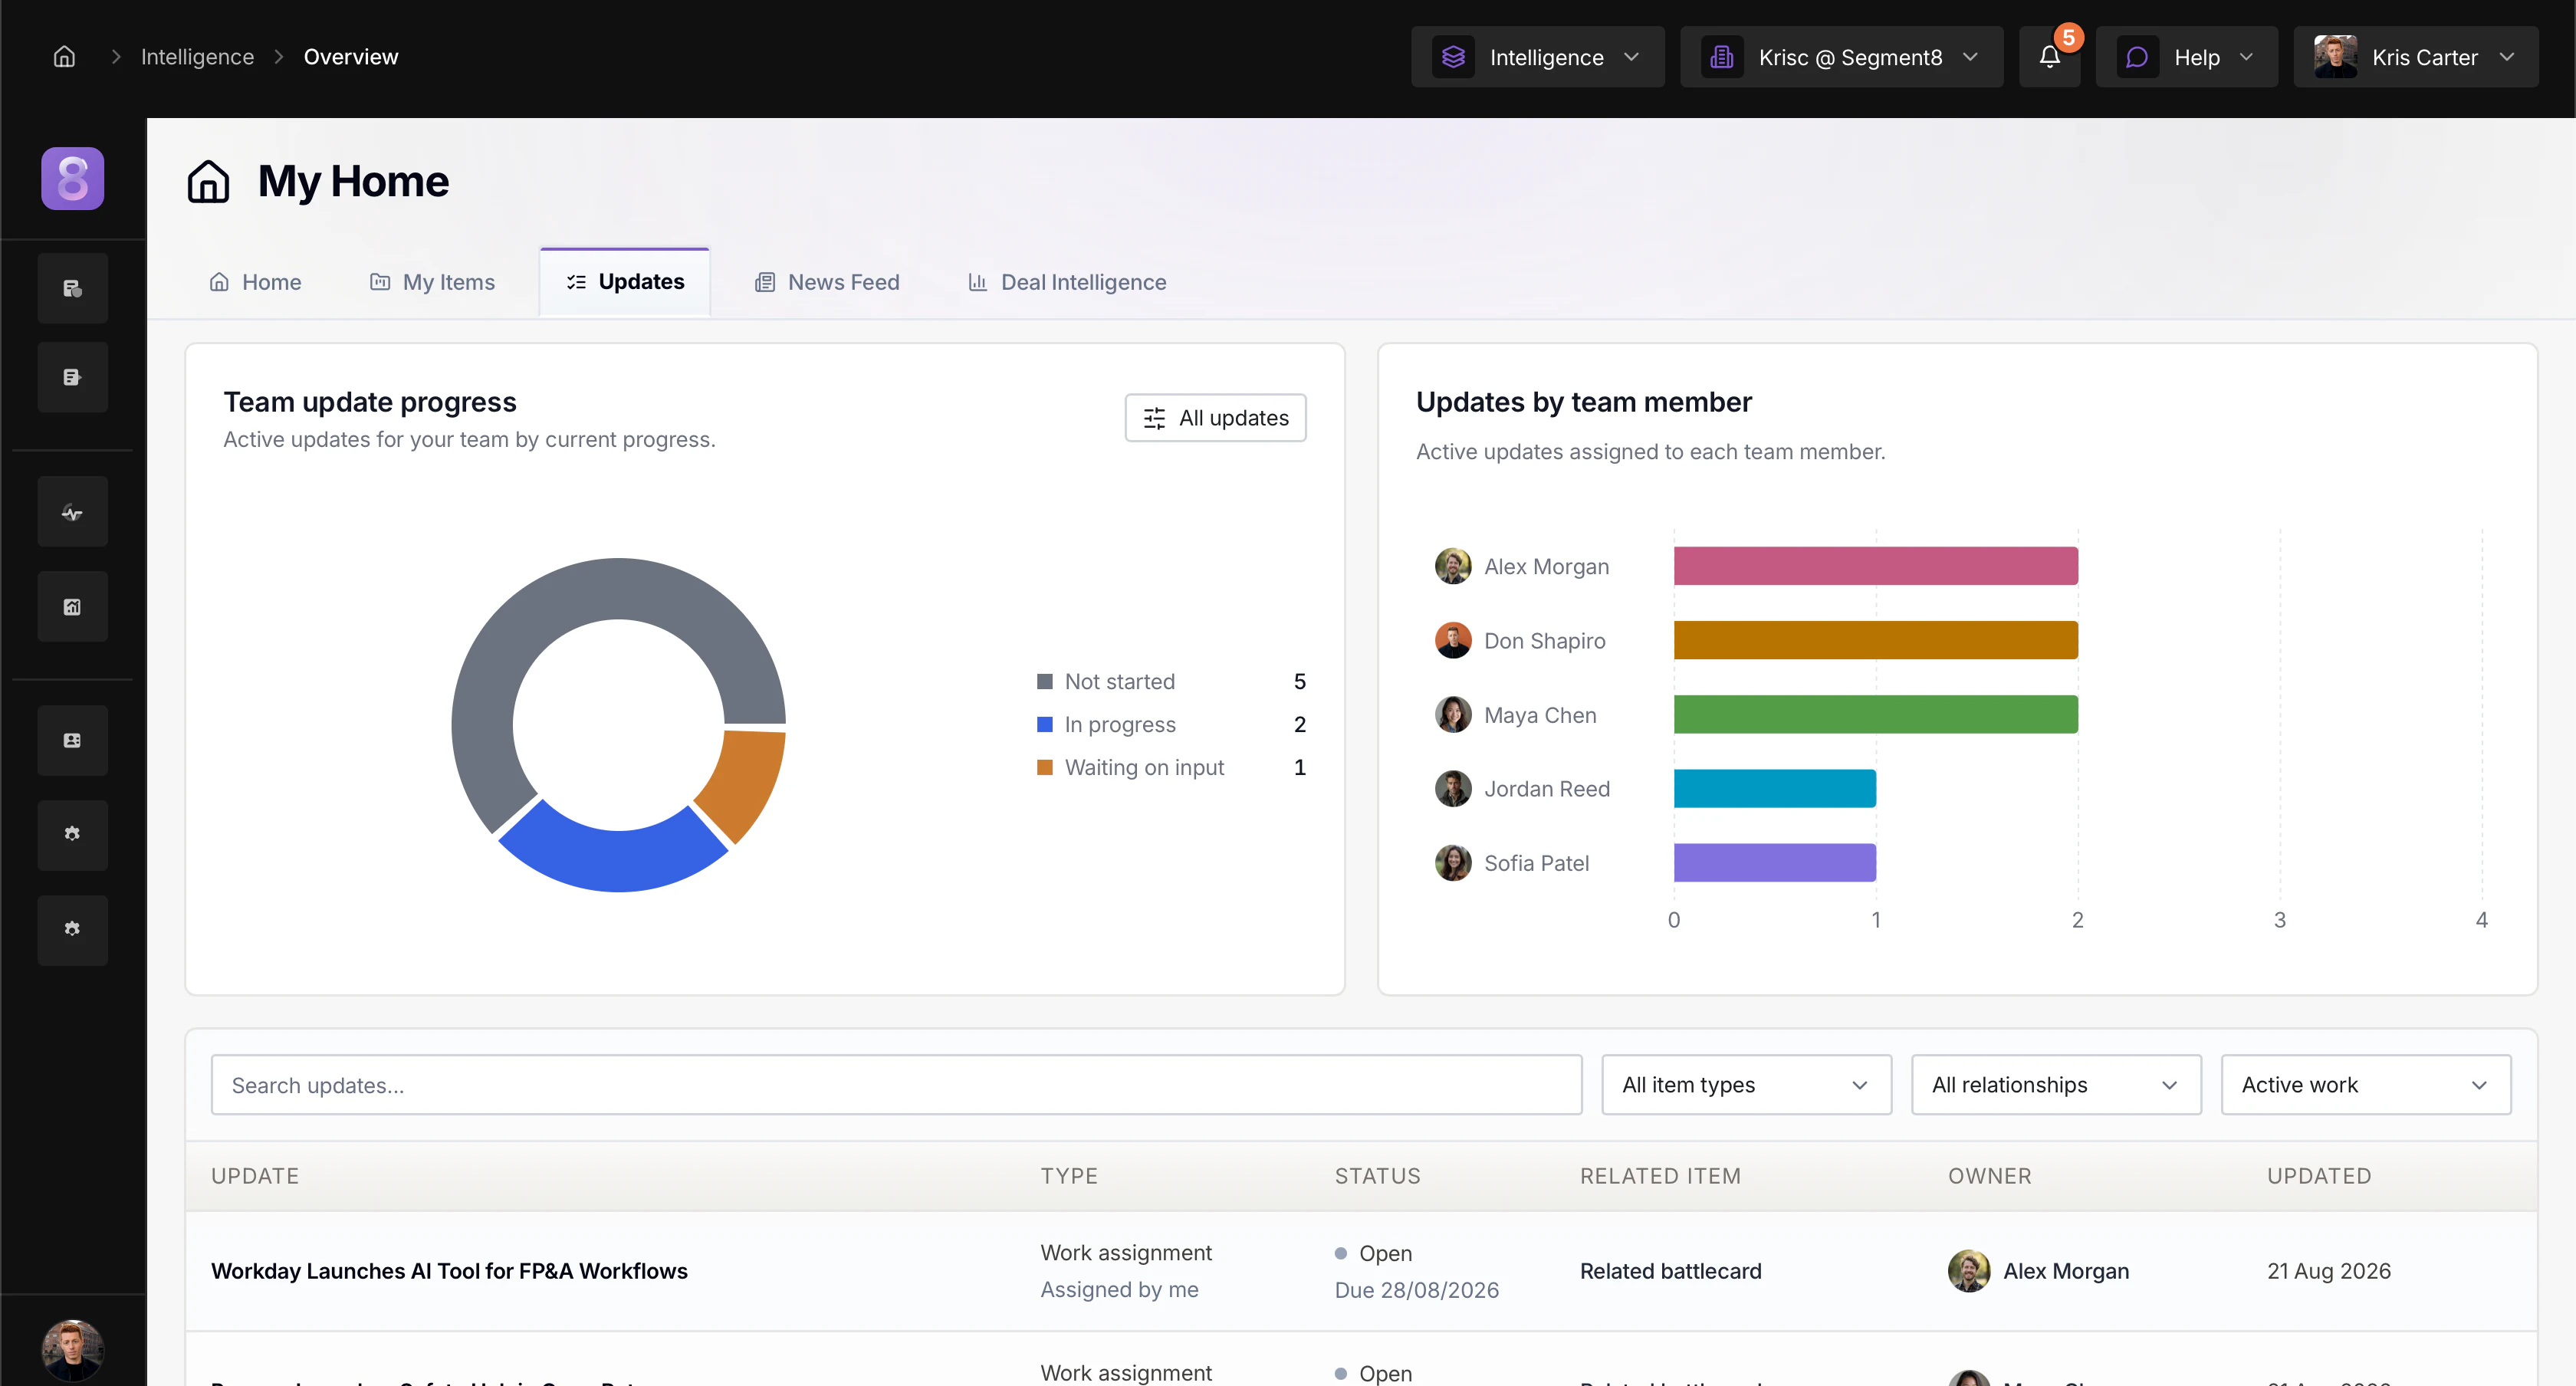
Task: Open the document-with-shield sidebar icon
Action: pyautogui.click(x=72, y=288)
